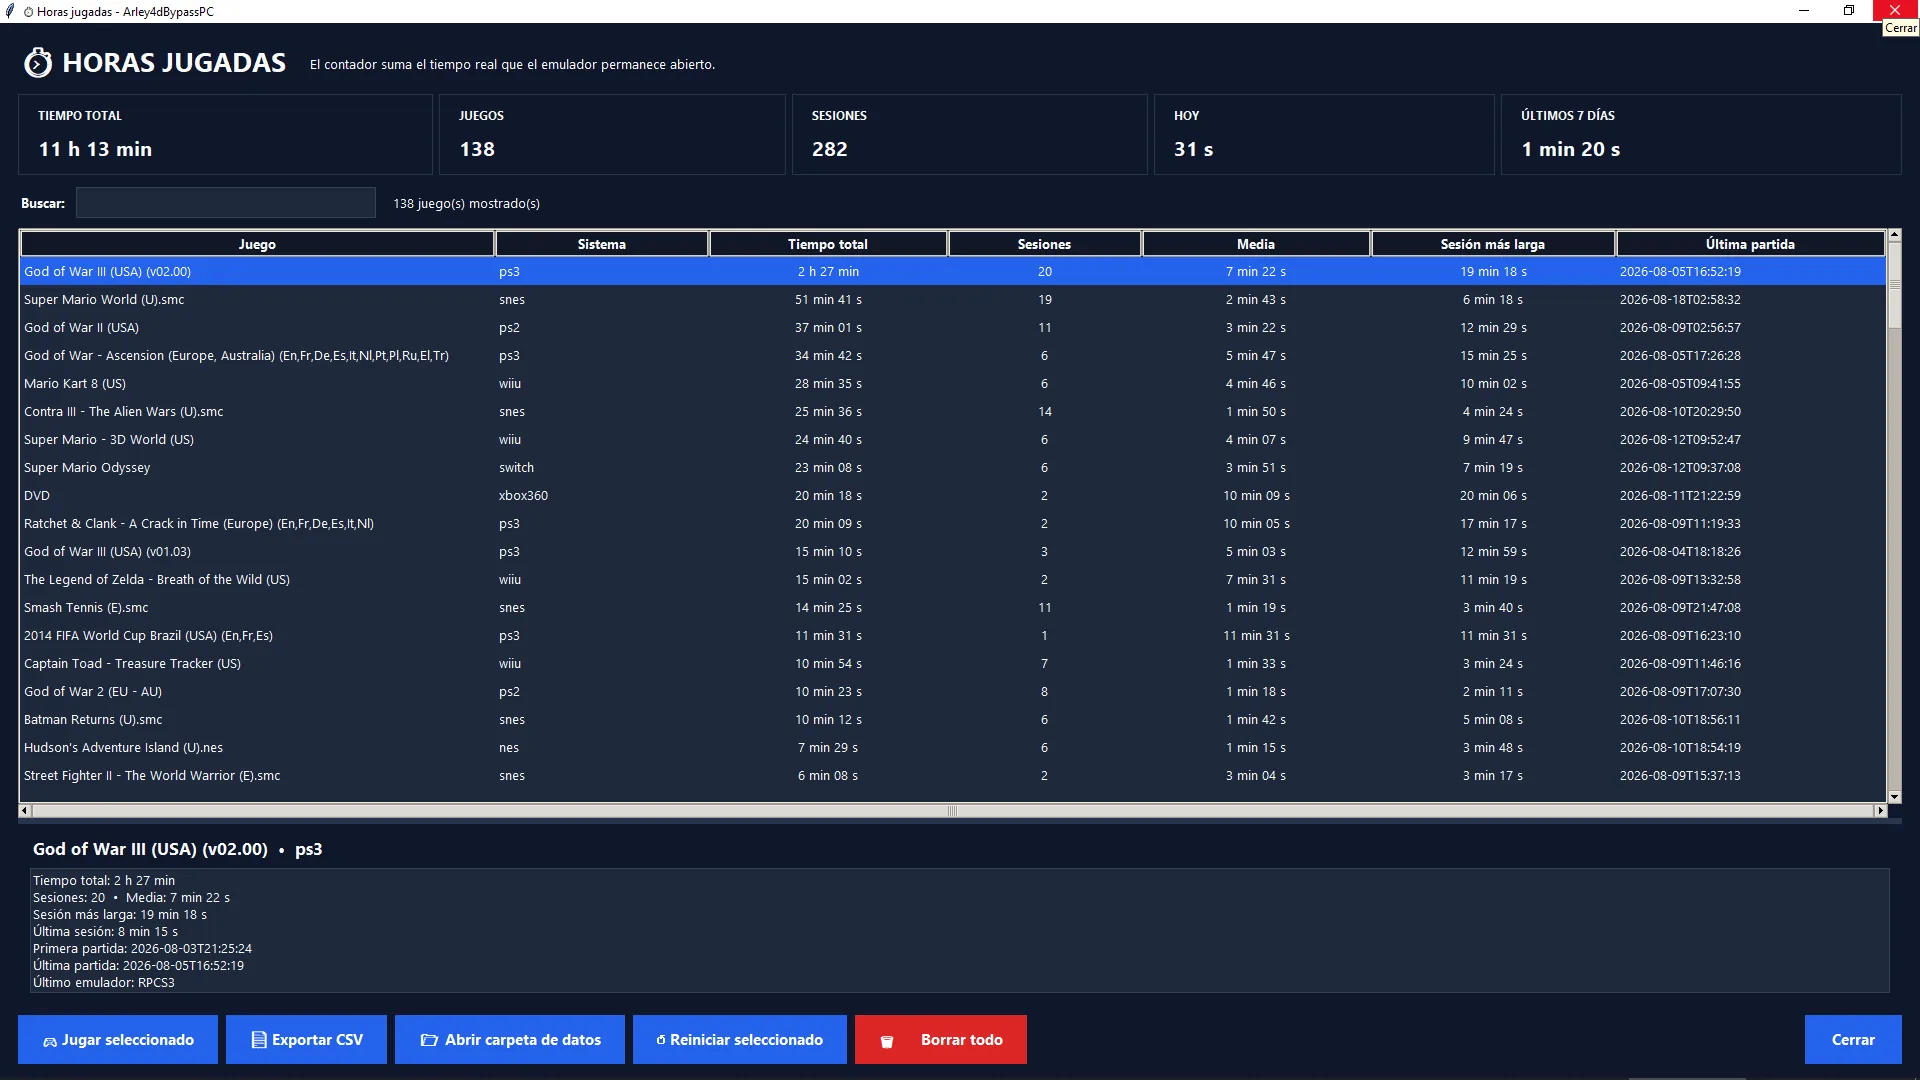Delete everything with Borrar todo button
The width and height of the screenshot is (1920, 1080).
(941, 1040)
